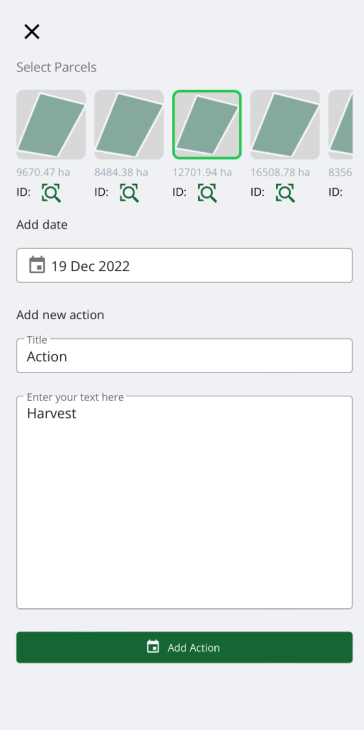Deselect the highlighted 12701.94 ha parcel
The image size is (364, 730).
[207, 125]
